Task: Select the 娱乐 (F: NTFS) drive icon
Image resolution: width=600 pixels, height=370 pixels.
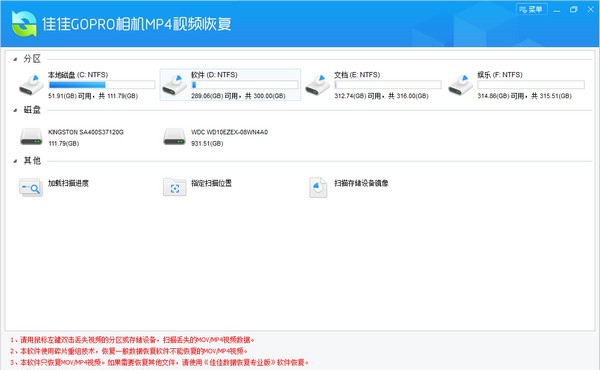Action: tap(461, 85)
